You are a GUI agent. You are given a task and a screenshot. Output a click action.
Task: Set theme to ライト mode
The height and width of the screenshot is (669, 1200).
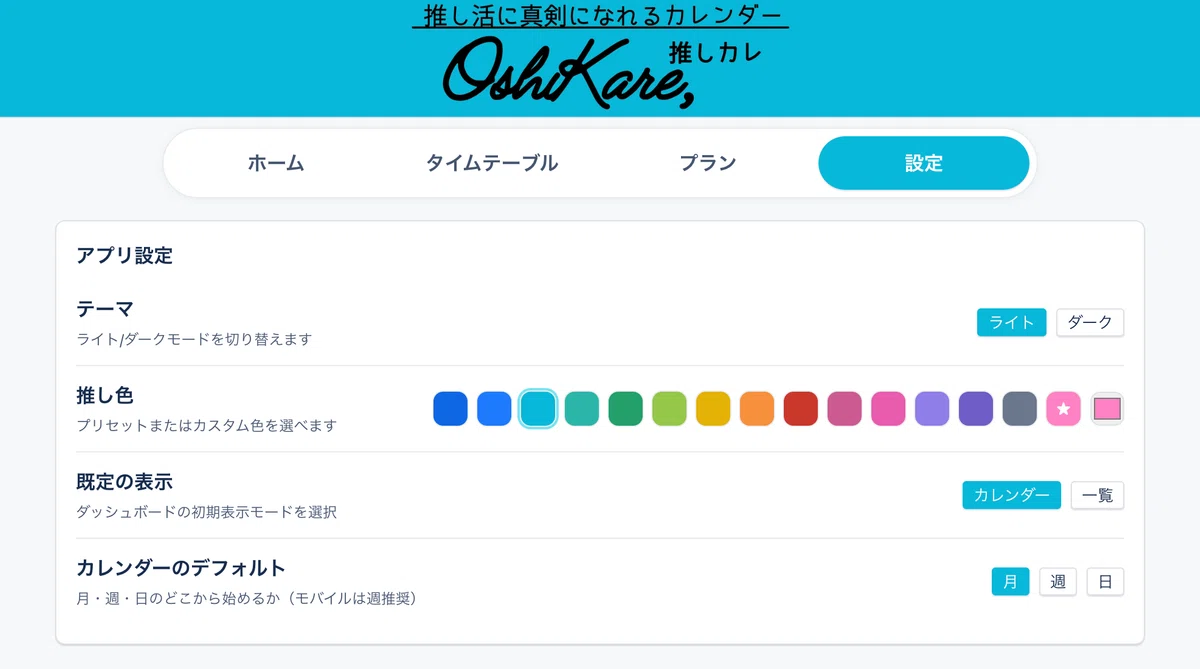pos(1011,322)
